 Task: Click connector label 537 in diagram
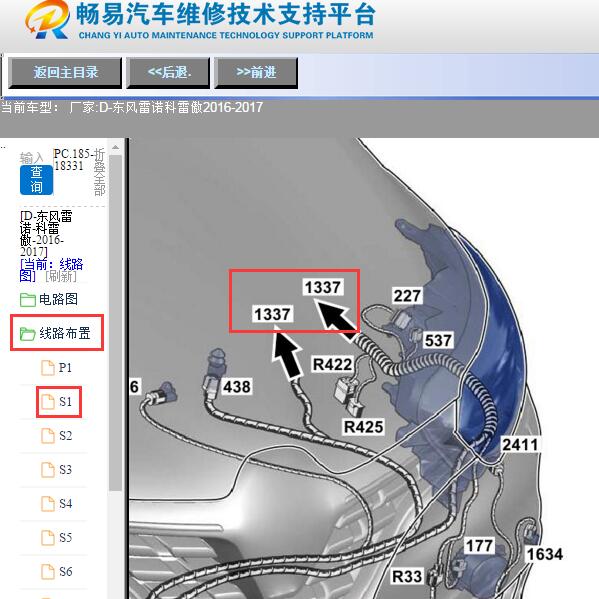coord(439,340)
